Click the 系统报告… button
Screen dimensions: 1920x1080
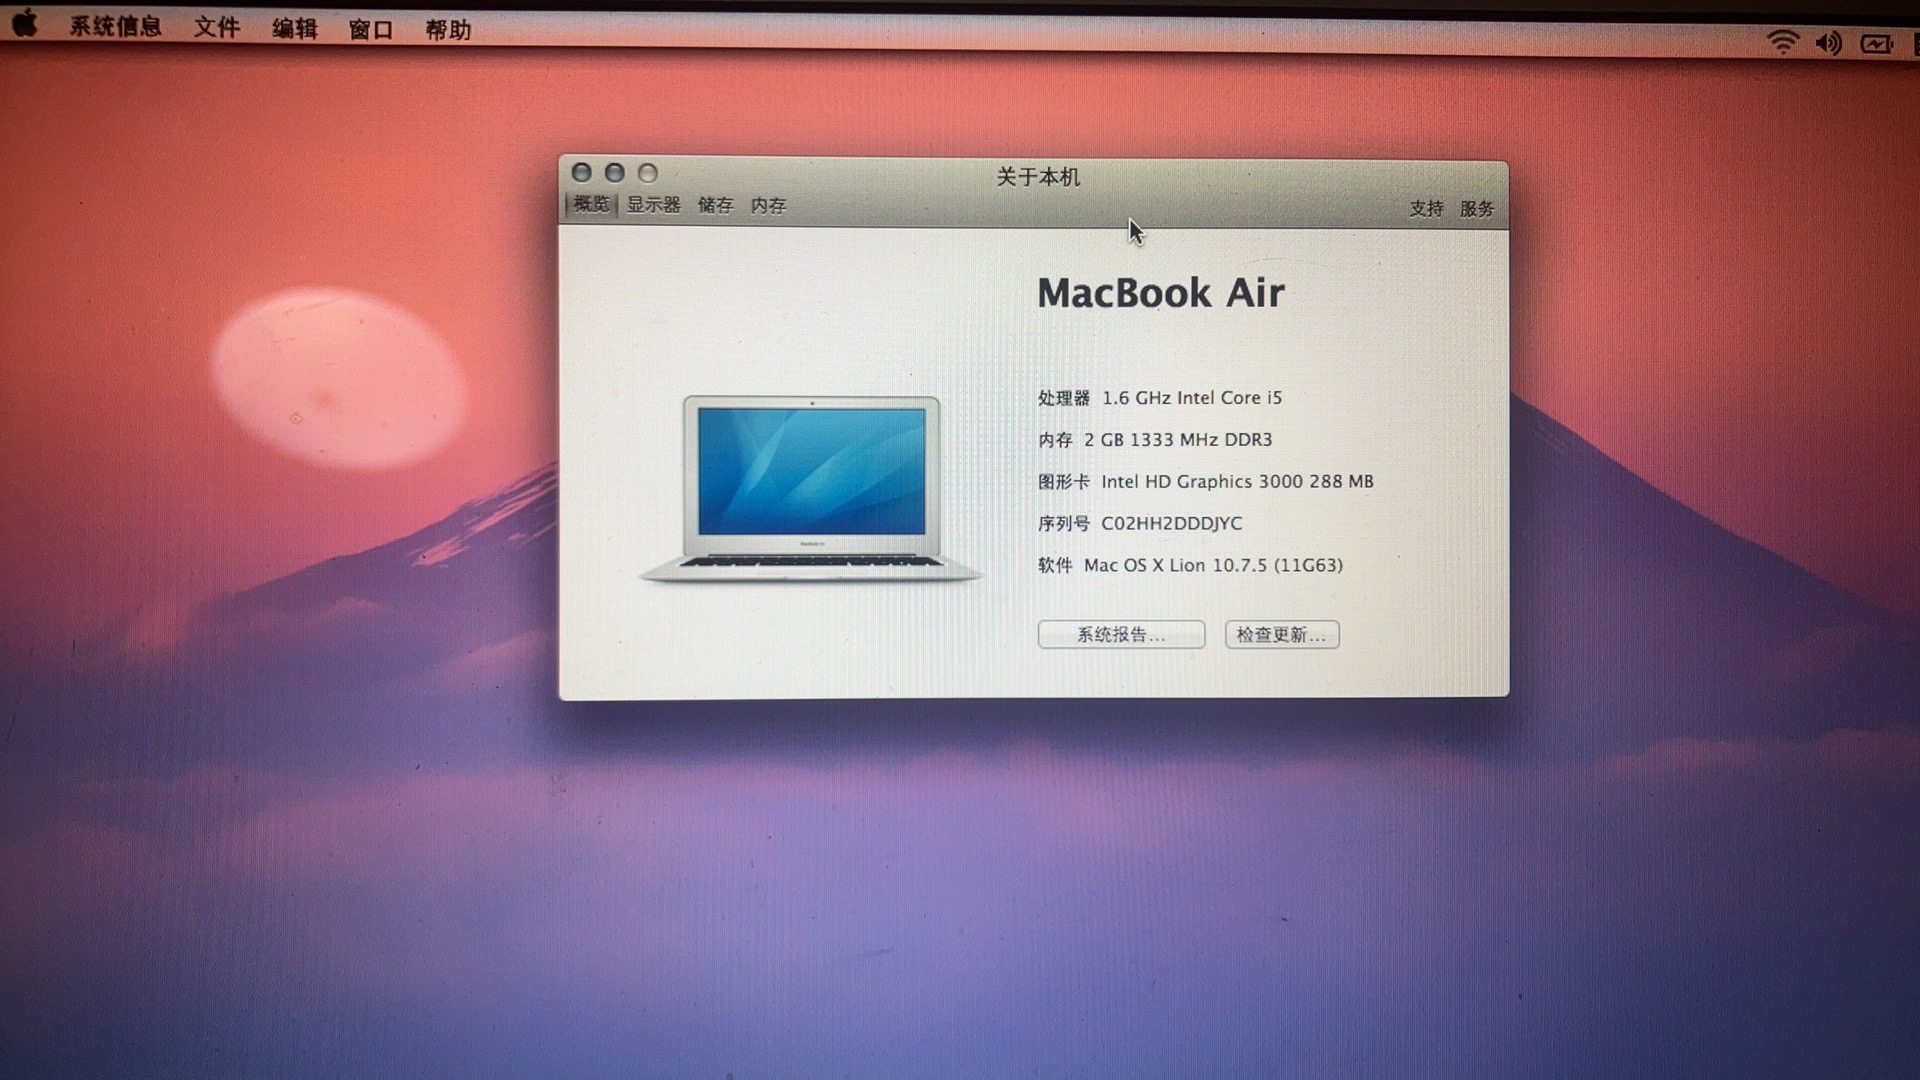(1121, 635)
